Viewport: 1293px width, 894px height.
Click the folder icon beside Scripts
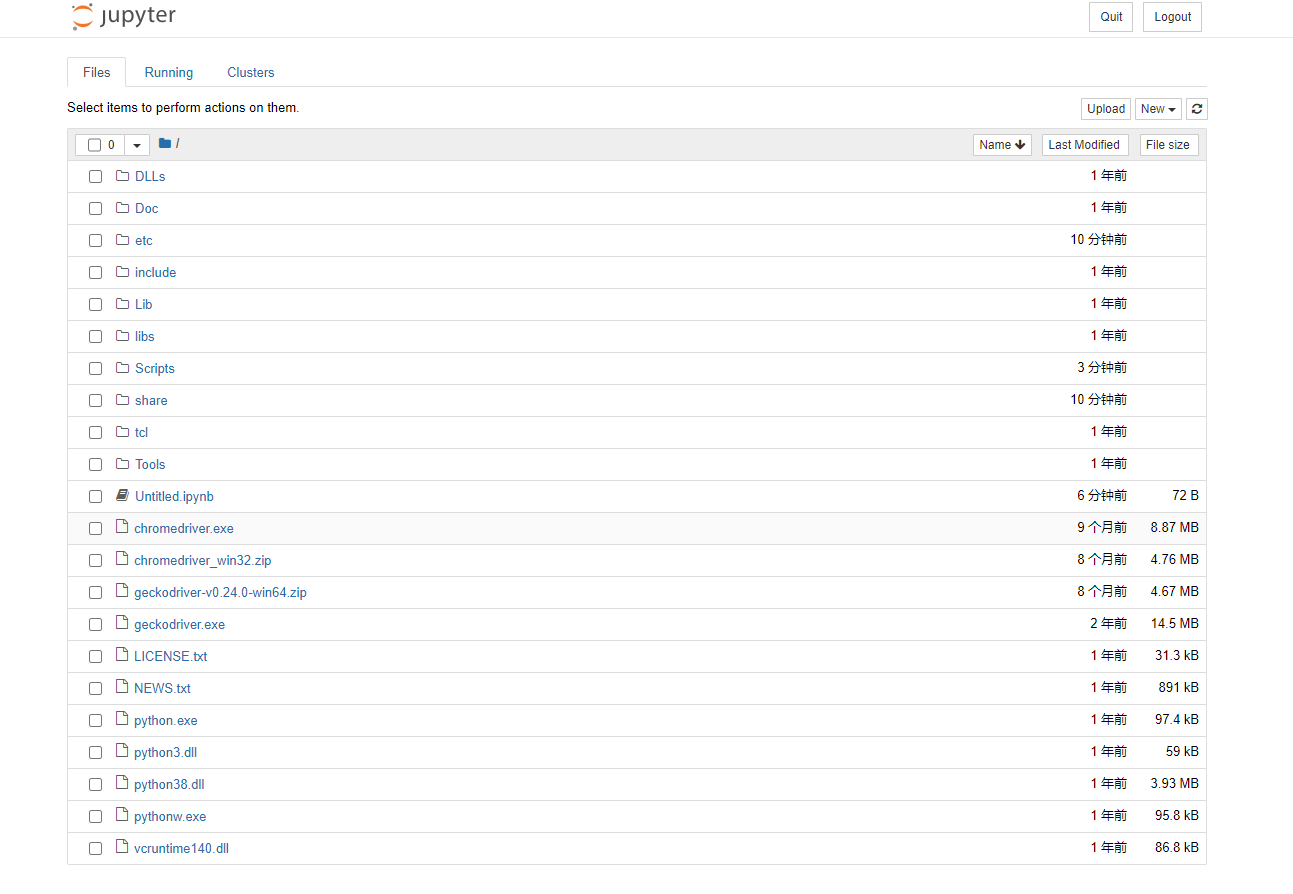click(x=123, y=368)
